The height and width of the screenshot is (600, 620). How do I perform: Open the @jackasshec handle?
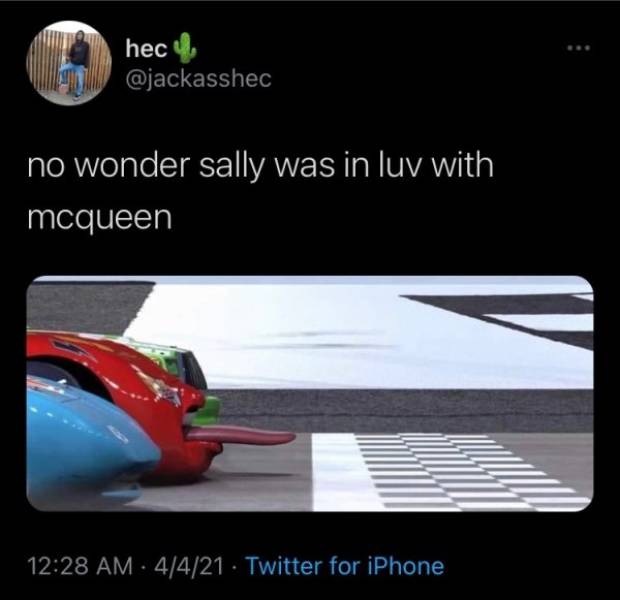(x=198, y=79)
